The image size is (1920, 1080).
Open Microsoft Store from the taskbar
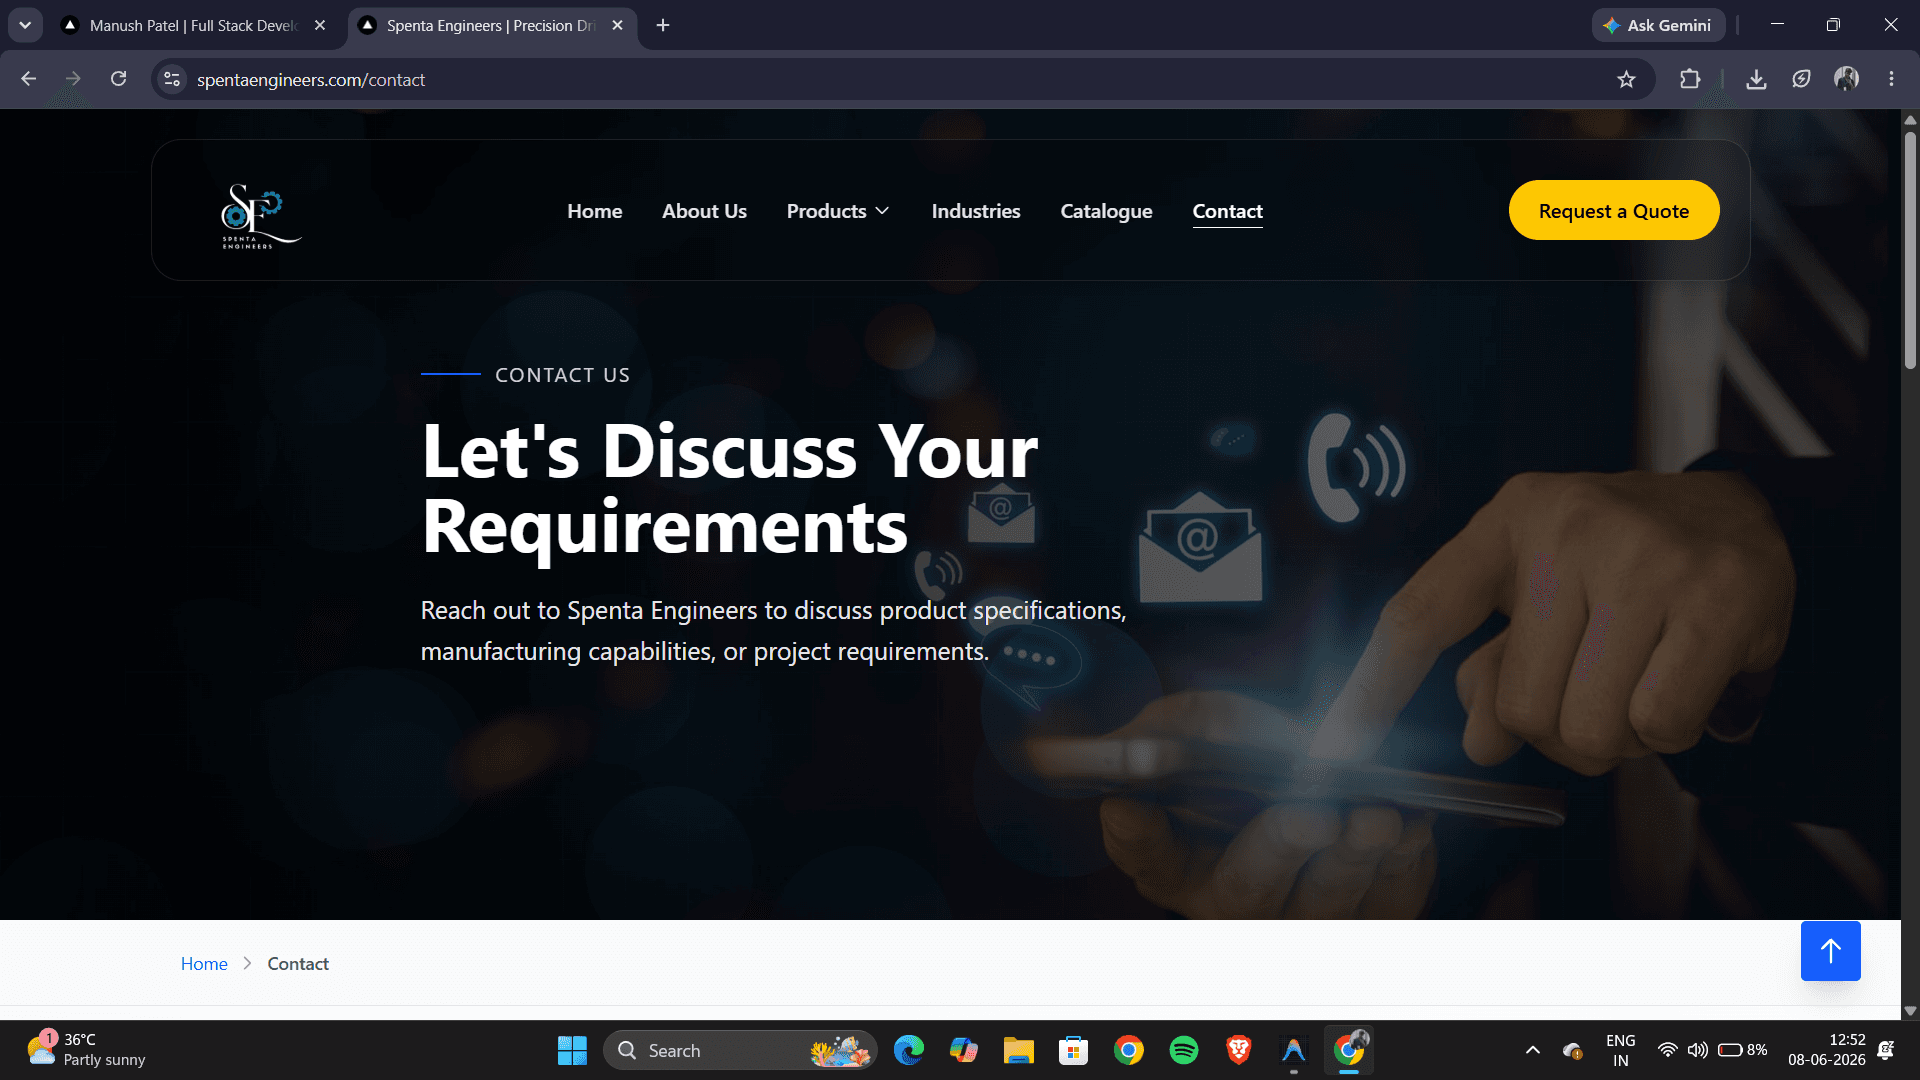[1074, 1050]
